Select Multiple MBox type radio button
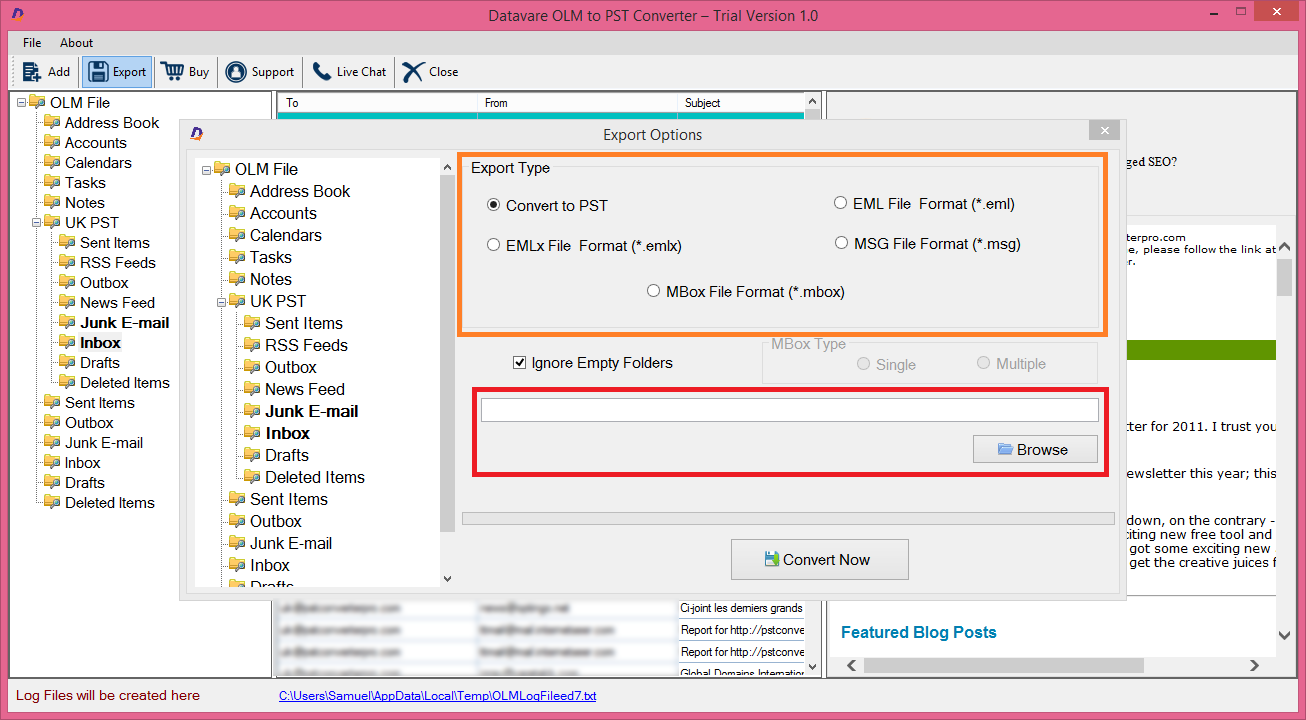 click(983, 363)
